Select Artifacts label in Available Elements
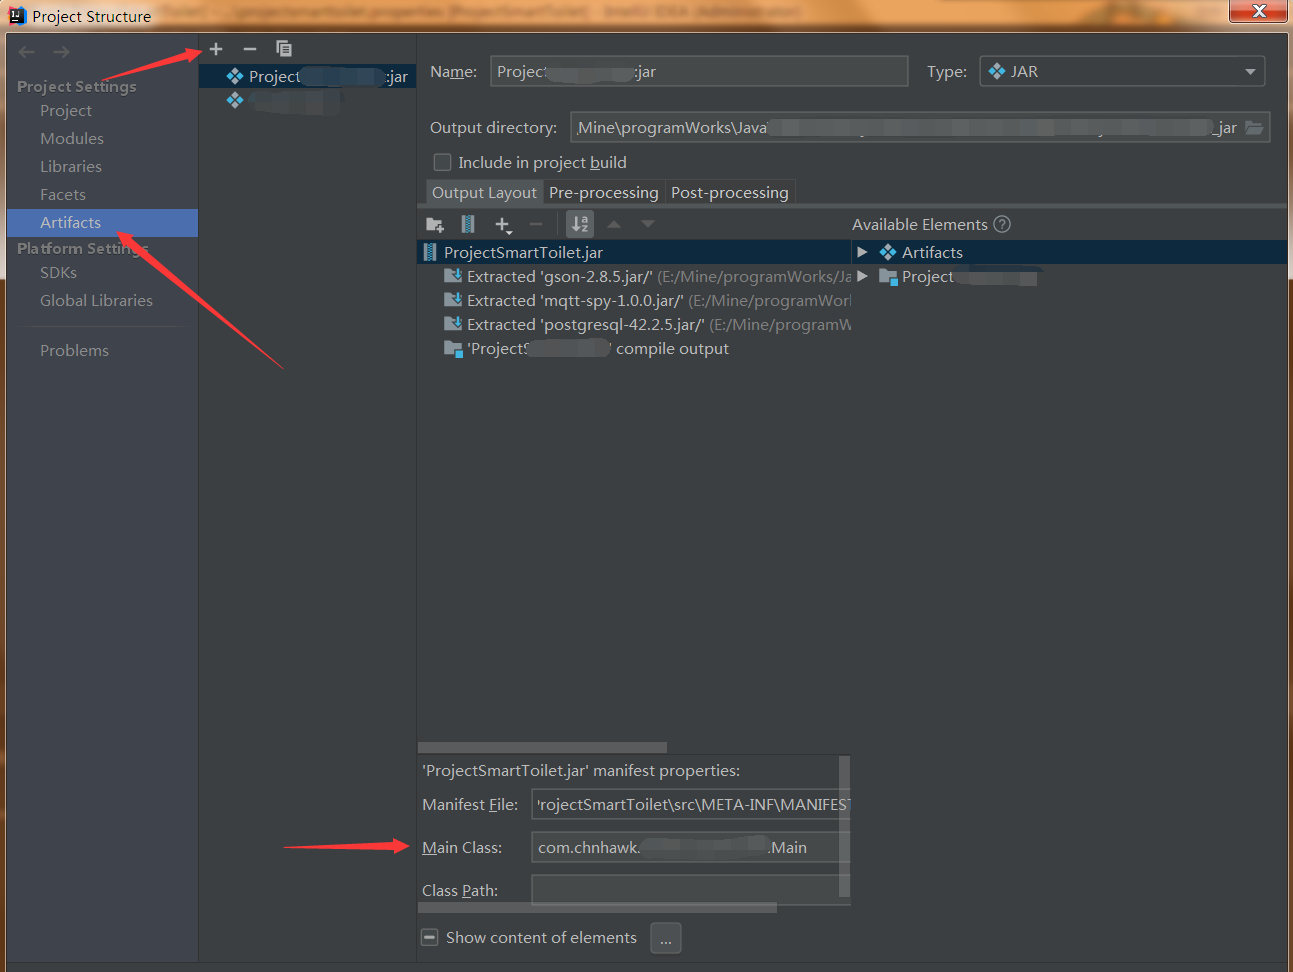 (x=932, y=253)
